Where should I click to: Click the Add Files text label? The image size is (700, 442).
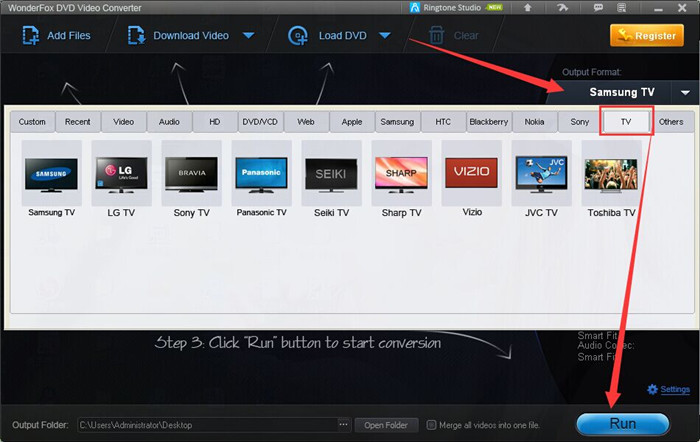pos(69,35)
